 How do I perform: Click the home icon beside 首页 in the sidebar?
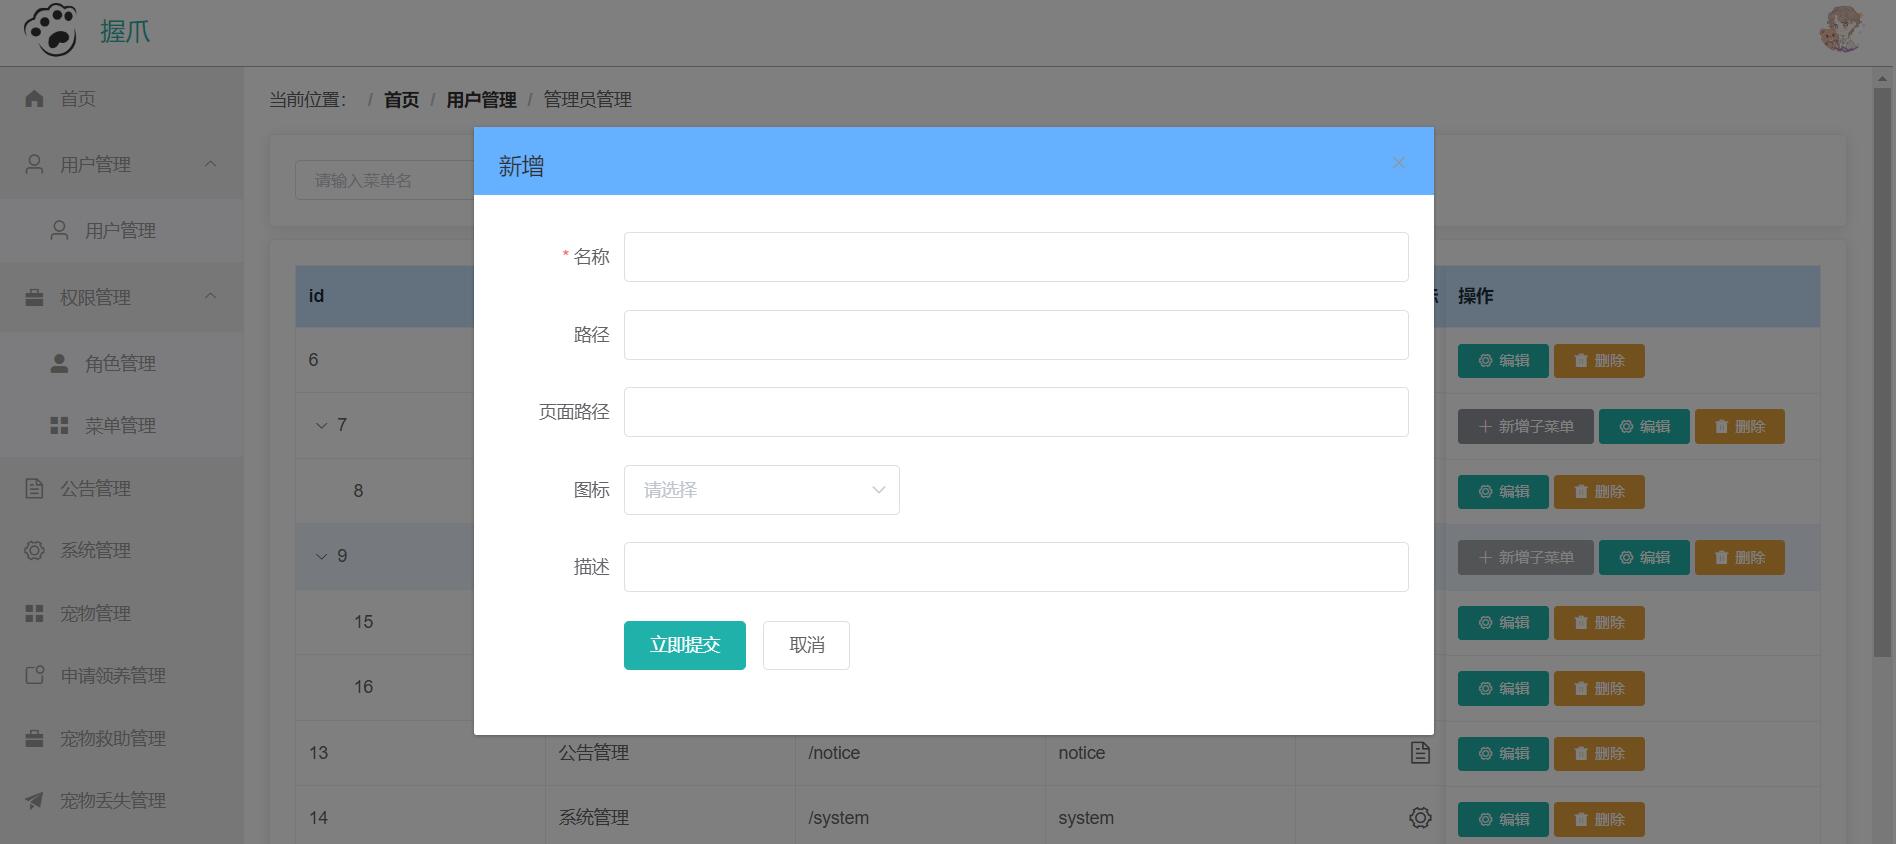[34, 99]
